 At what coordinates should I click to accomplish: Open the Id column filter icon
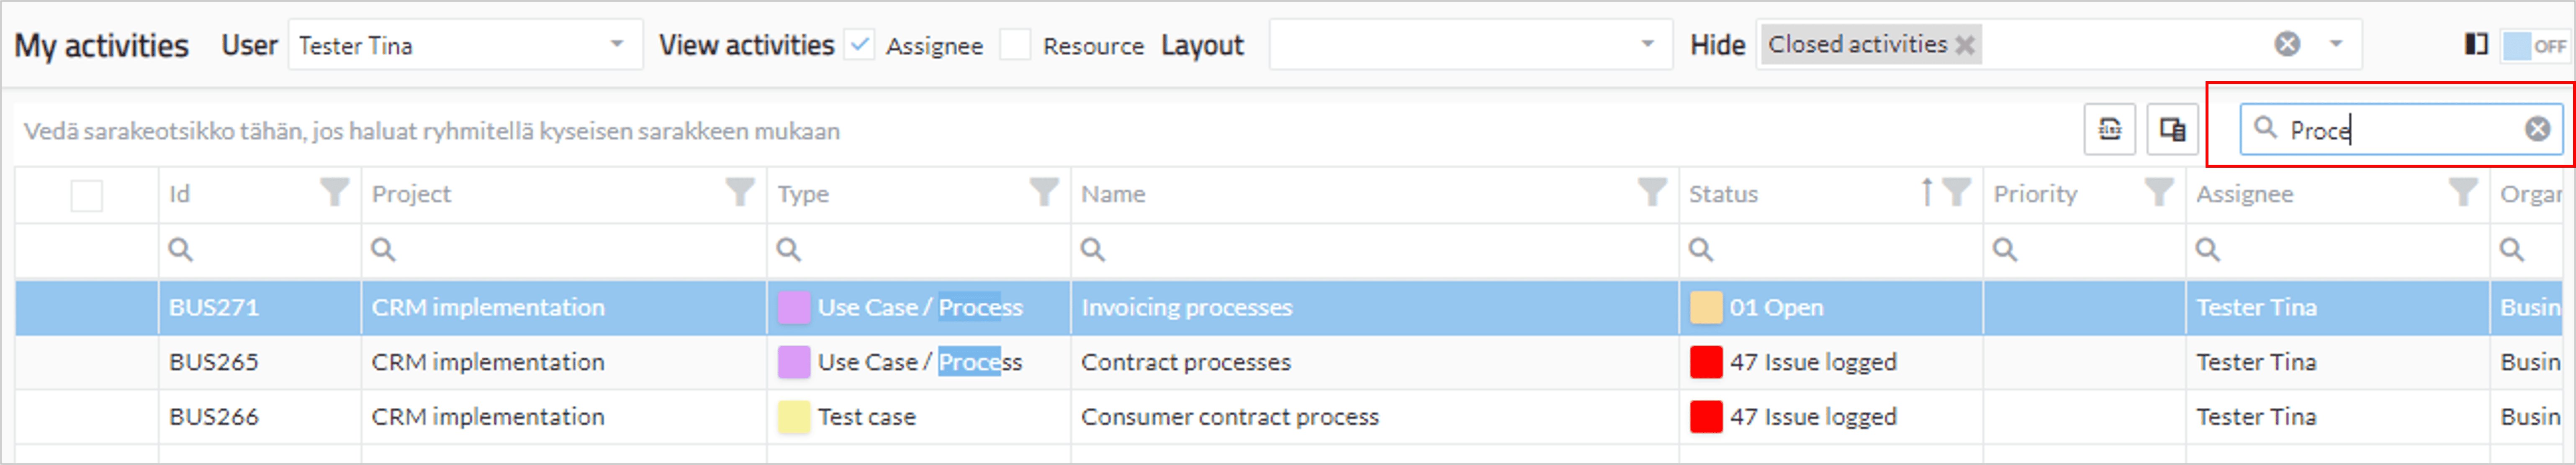334,191
